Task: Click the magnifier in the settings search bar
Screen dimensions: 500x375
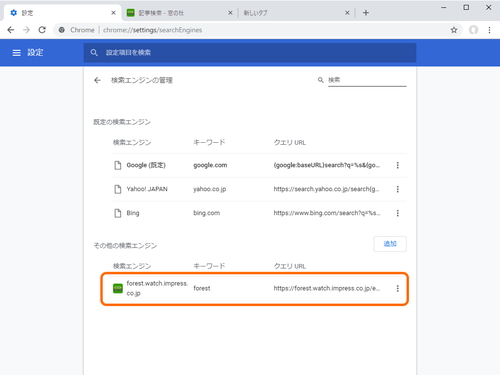Action: tap(94, 53)
